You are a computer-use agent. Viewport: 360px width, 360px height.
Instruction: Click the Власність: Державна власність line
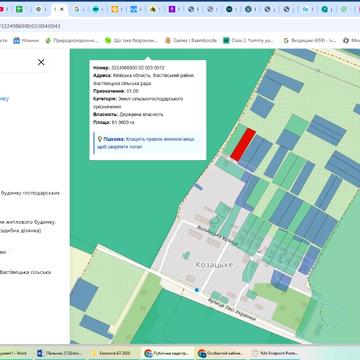coord(128,114)
